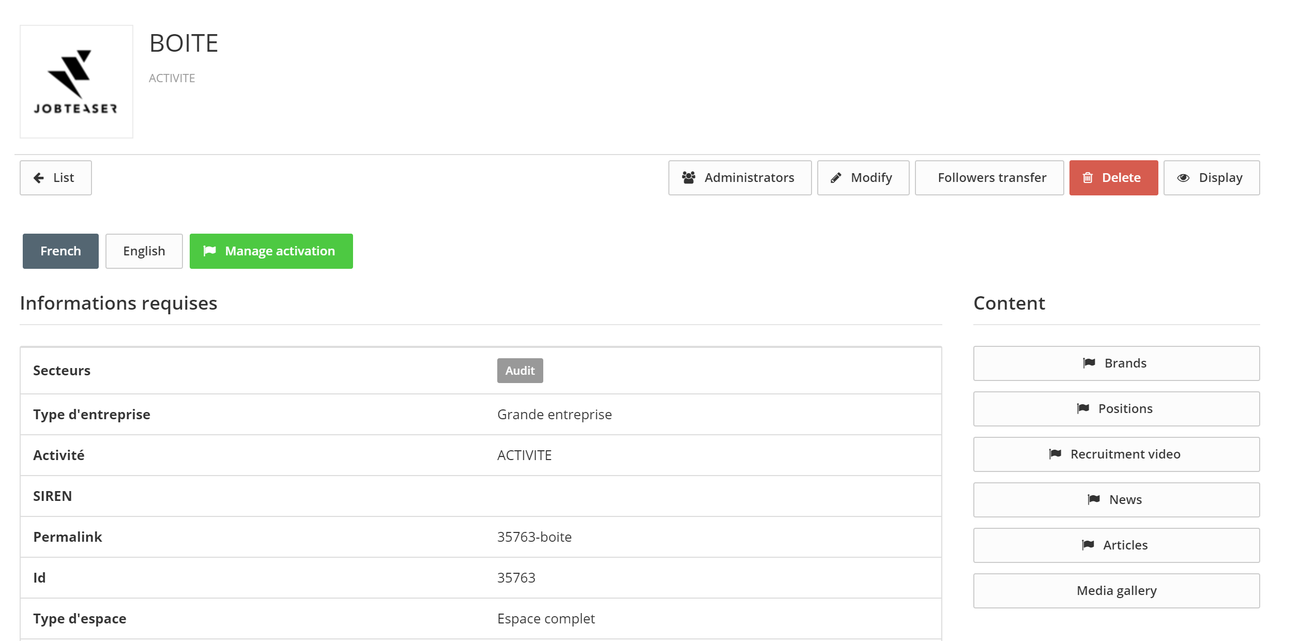Screen dimensions: 1300x641
Task: Click the Id value 35763
Action: tap(516, 578)
